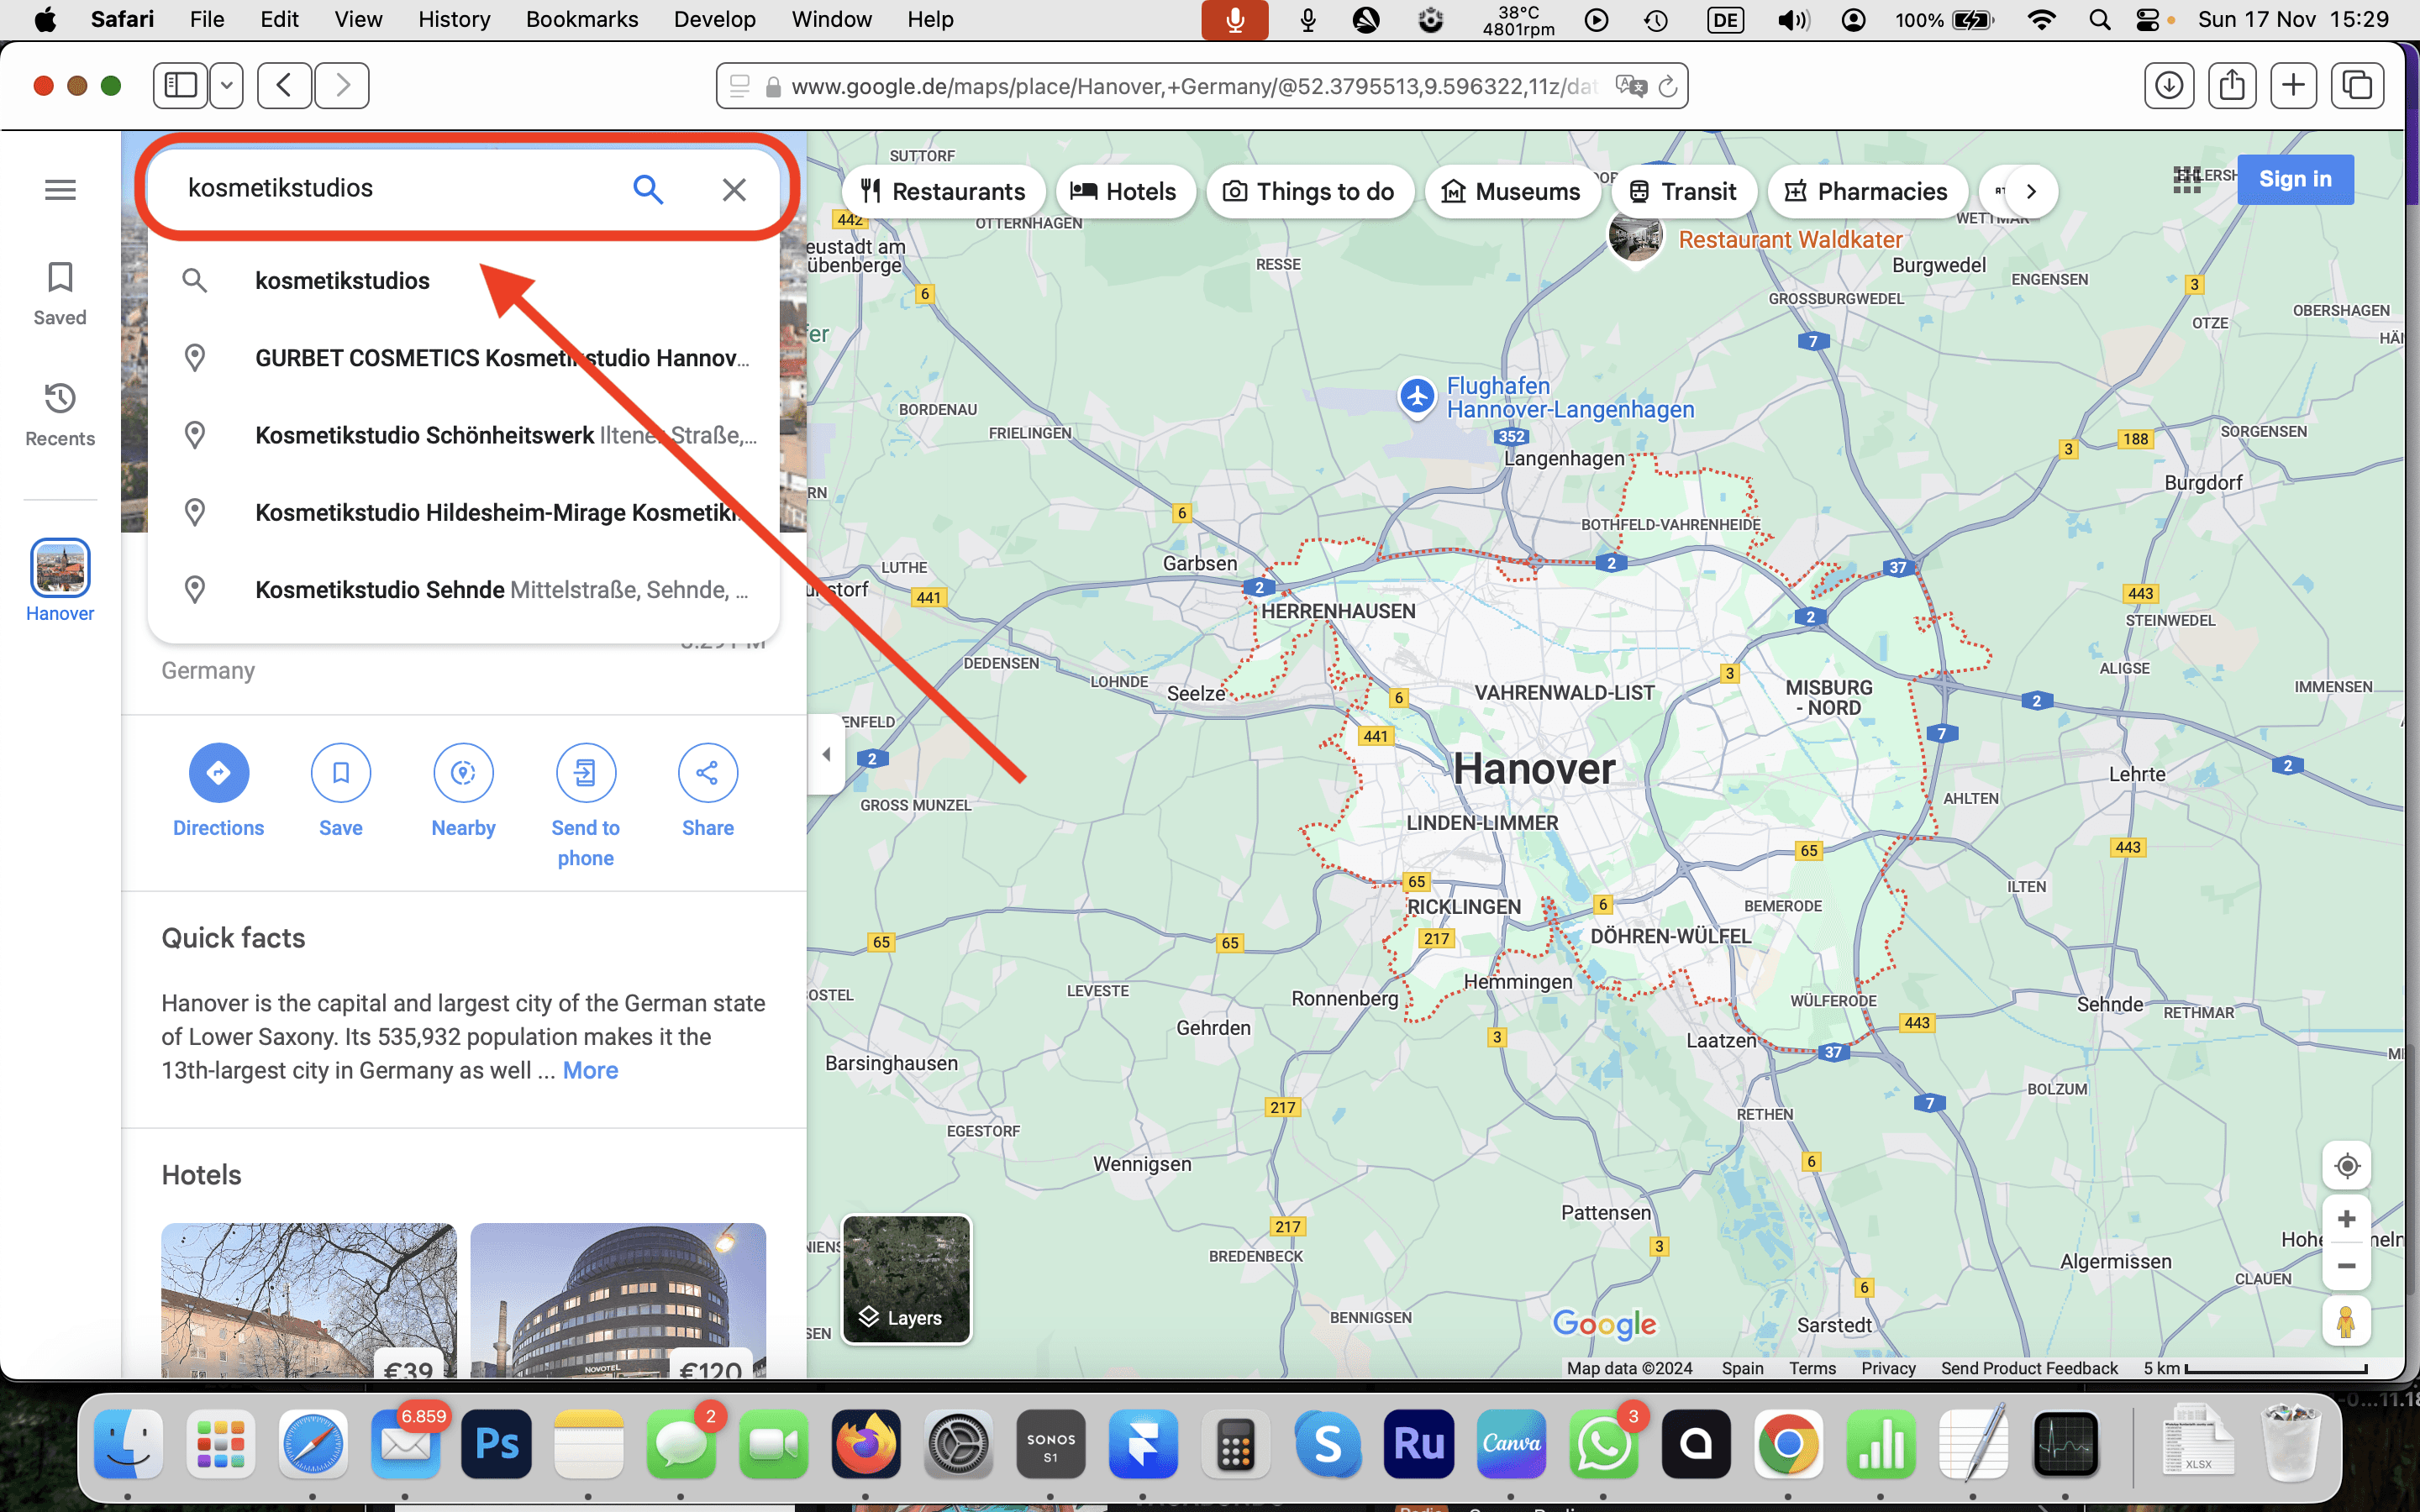Click the Sign in button
The image size is (2420, 1512).
pyautogui.click(x=2294, y=179)
